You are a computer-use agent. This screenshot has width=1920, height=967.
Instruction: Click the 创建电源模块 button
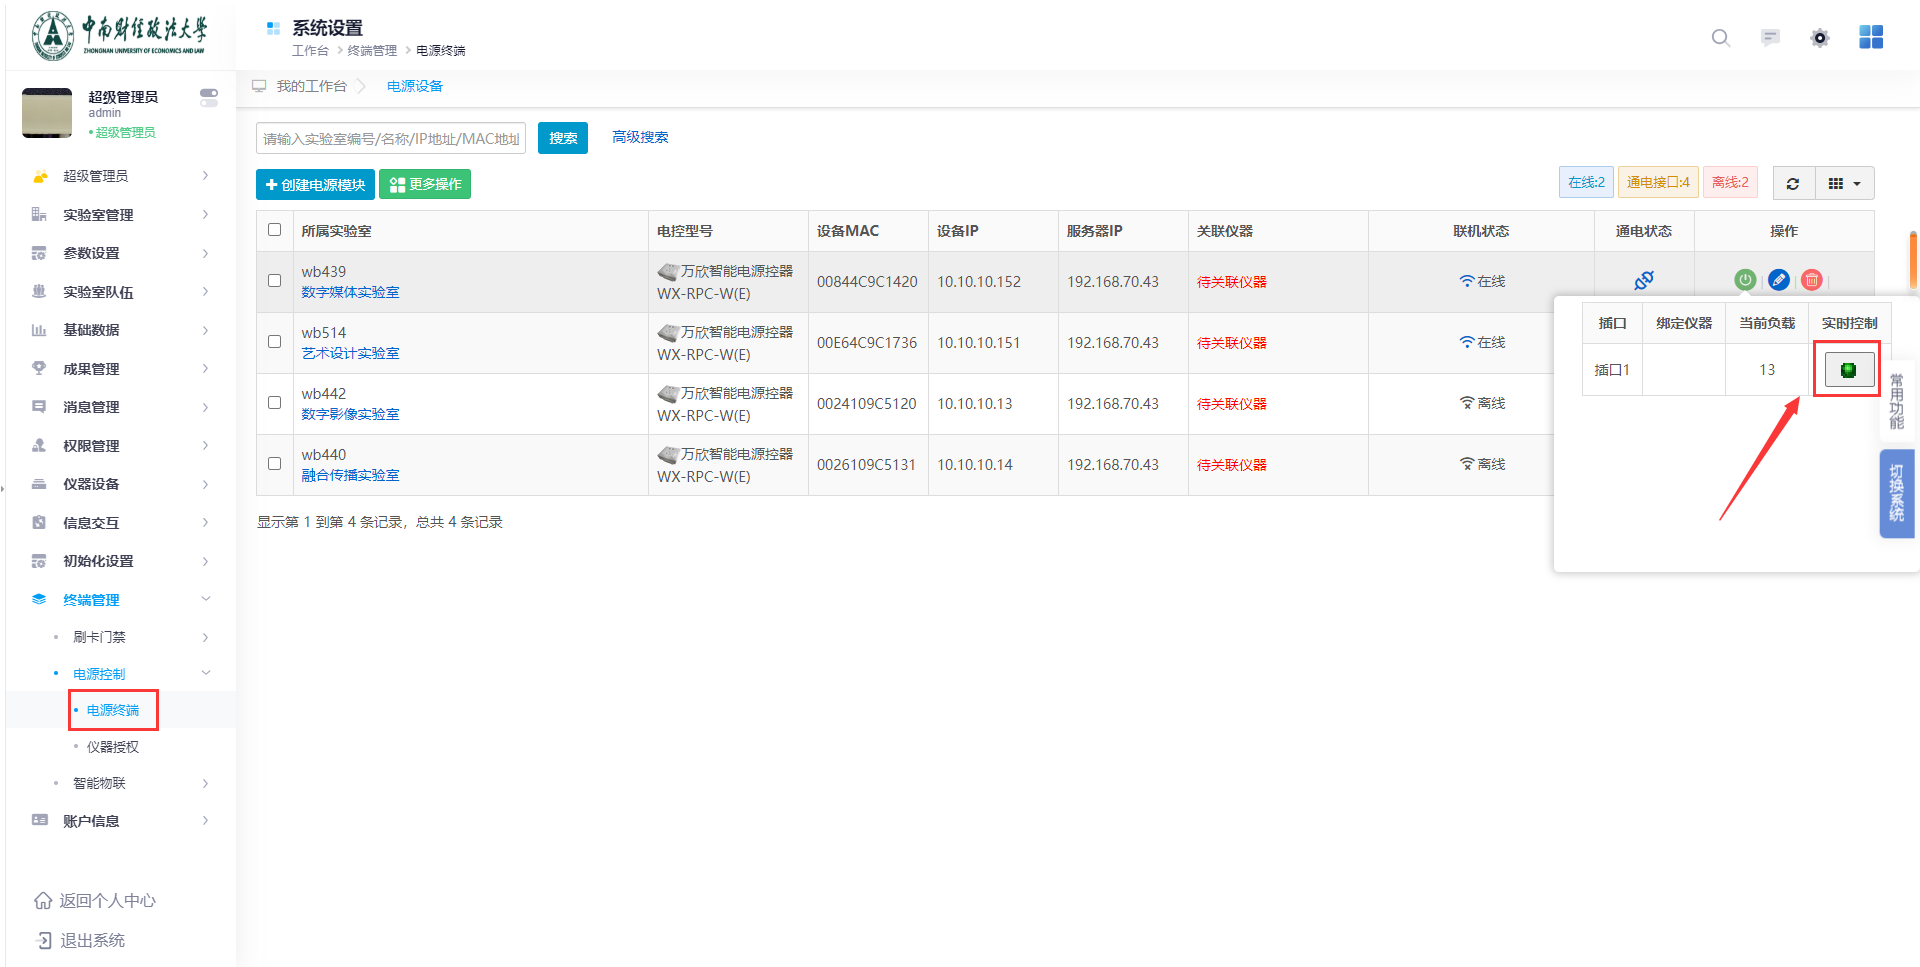pos(315,185)
